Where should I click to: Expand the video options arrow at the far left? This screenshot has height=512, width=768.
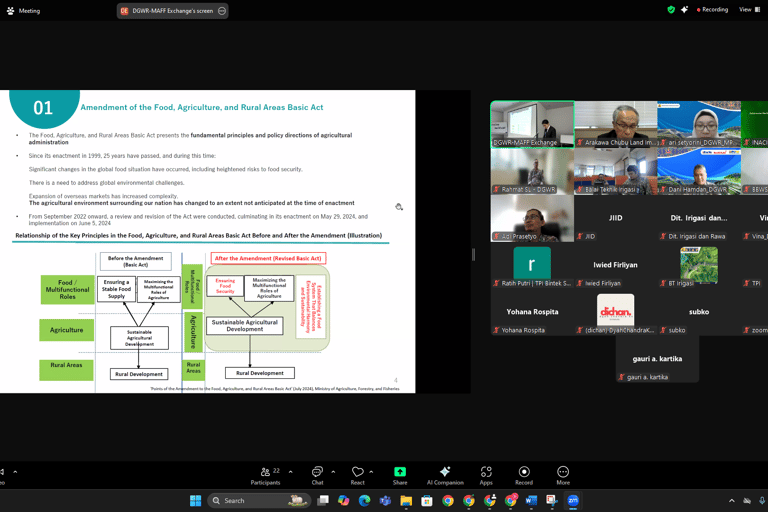pyautogui.click(x=15, y=472)
